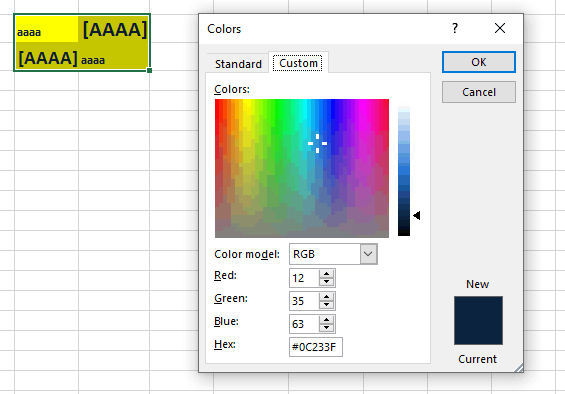Click the Cancel button
The height and width of the screenshot is (394, 565).
tap(479, 92)
